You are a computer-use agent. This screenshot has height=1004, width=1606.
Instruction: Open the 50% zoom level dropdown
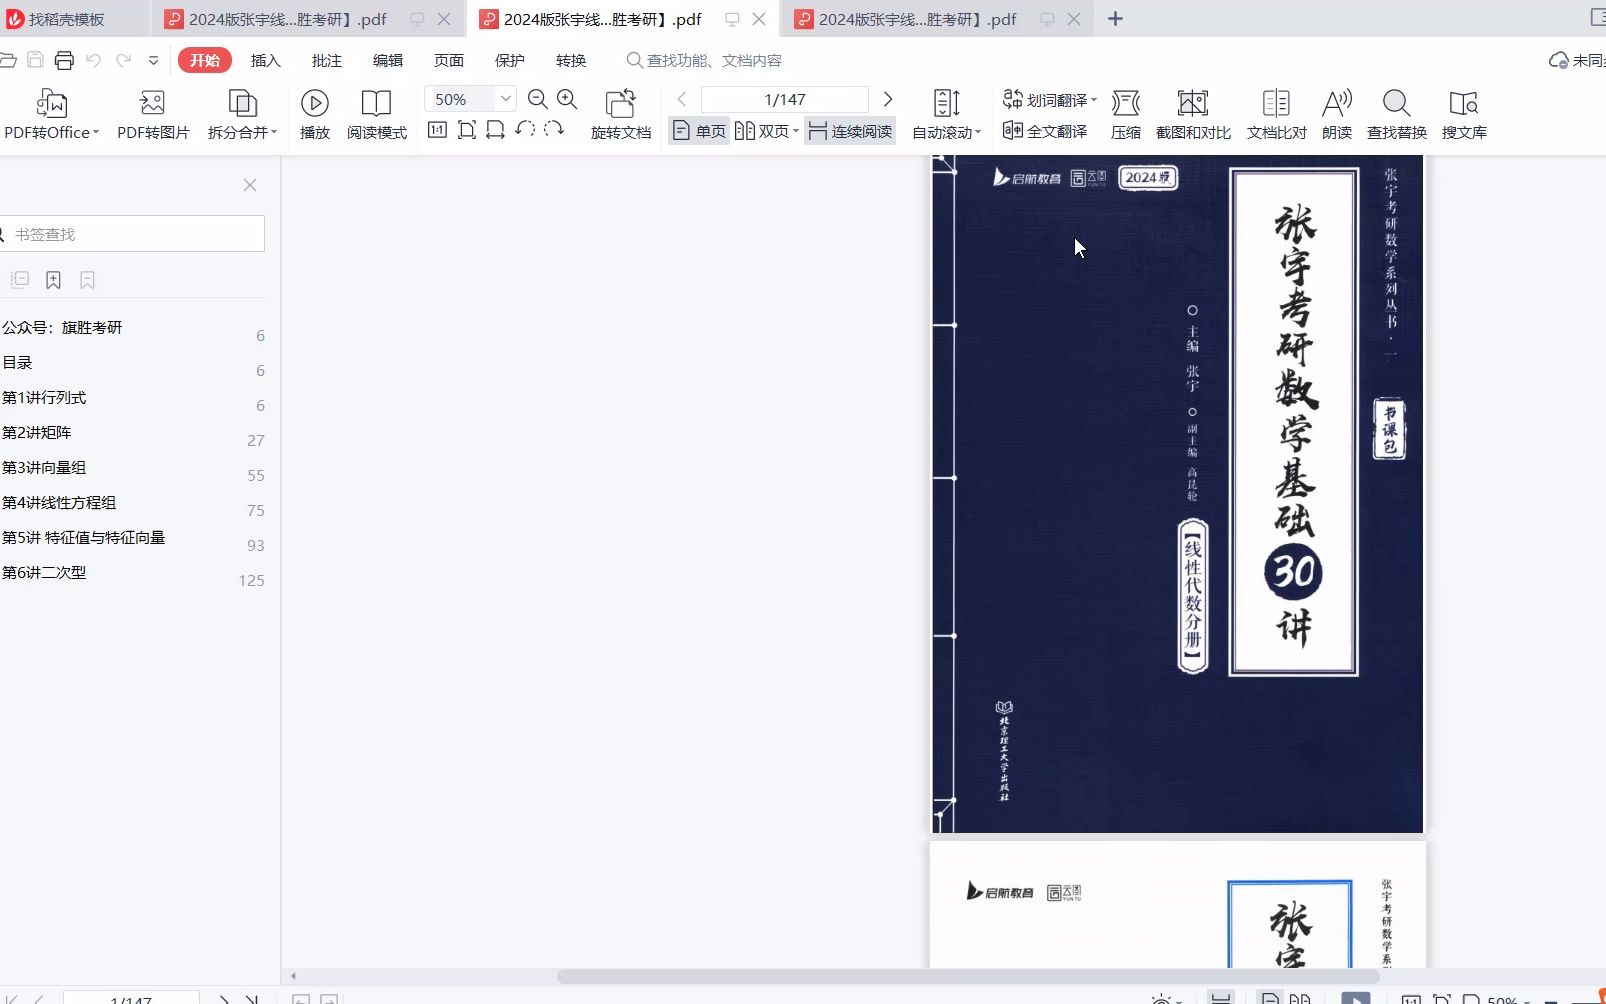(x=505, y=99)
